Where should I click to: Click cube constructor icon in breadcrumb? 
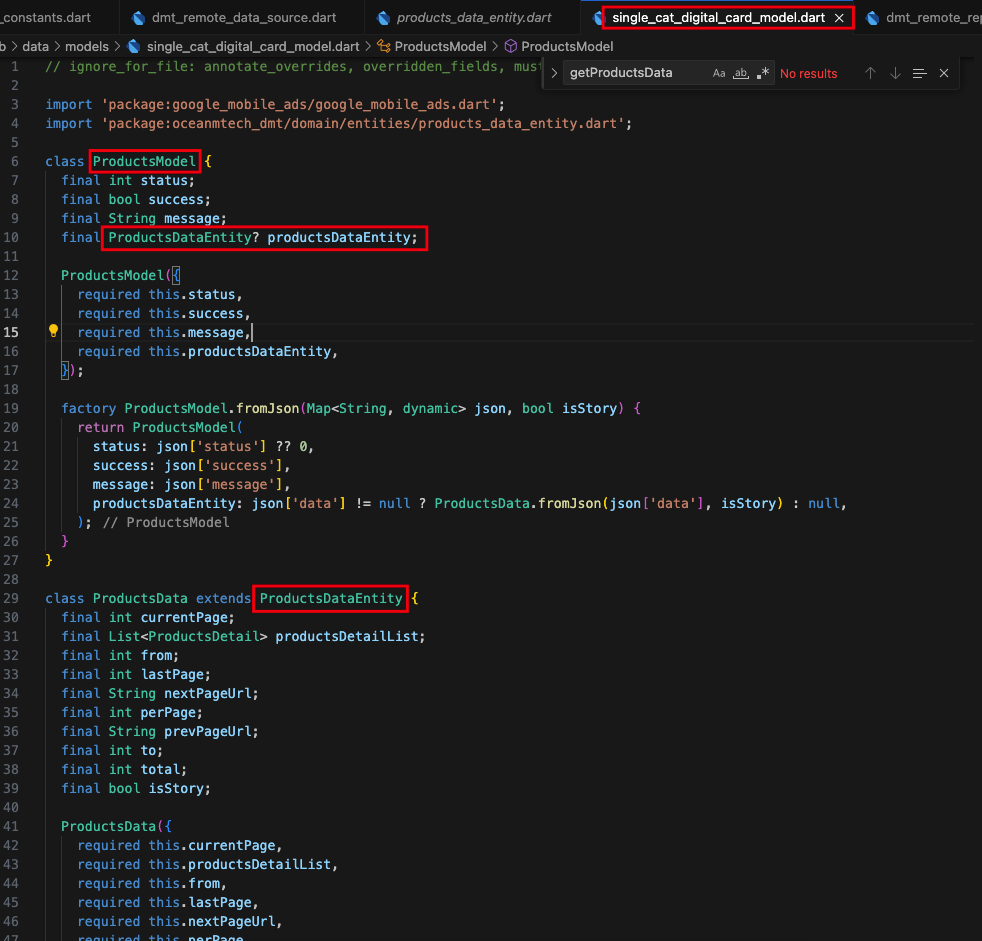510,46
